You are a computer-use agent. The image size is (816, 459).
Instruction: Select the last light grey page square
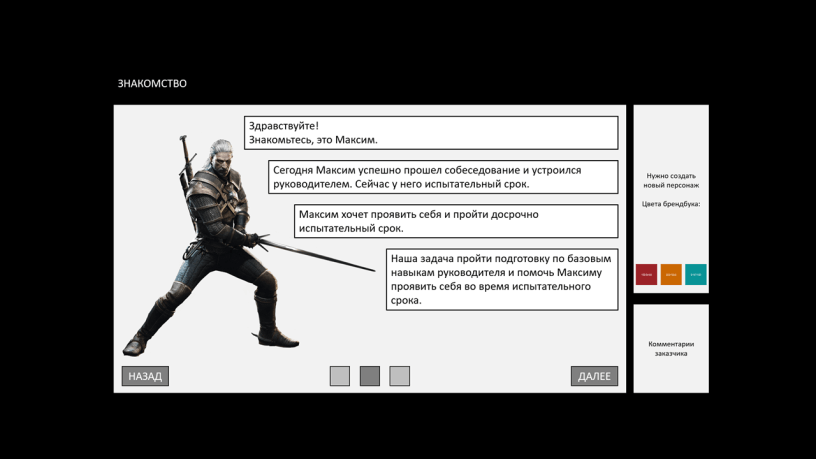400,376
